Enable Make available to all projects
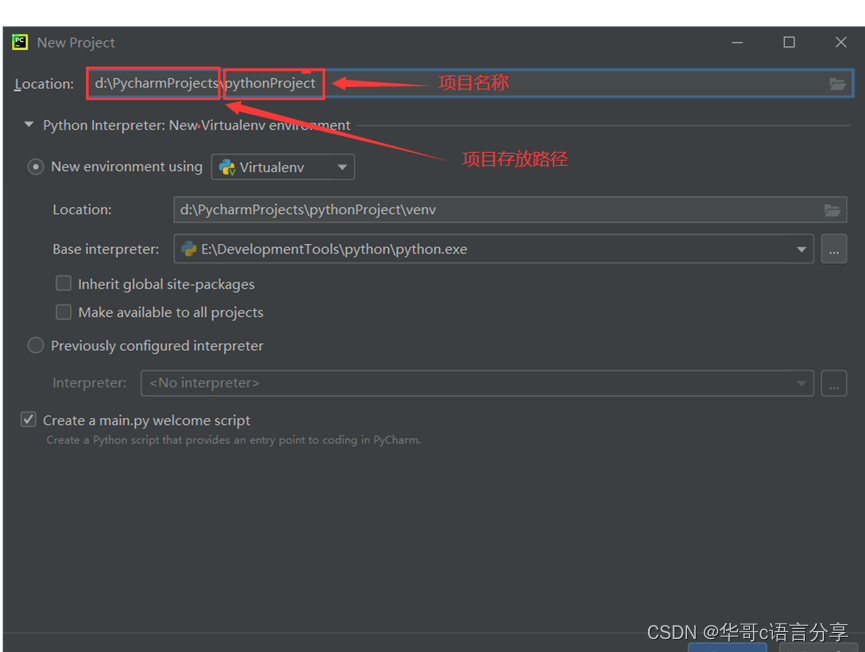 click(63, 312)
